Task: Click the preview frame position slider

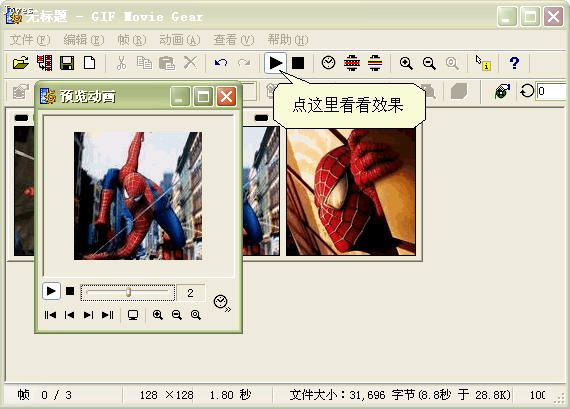Action: tap(128, 292)
